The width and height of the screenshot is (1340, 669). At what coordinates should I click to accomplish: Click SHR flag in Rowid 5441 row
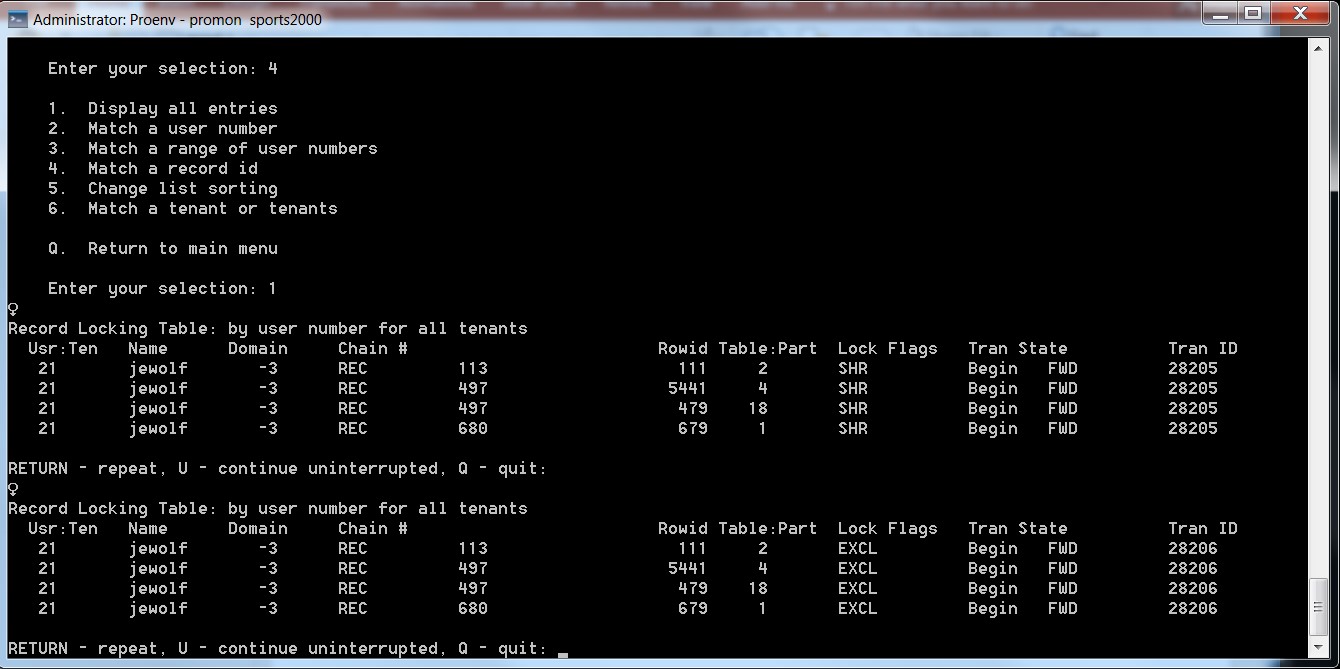[853, 388]
